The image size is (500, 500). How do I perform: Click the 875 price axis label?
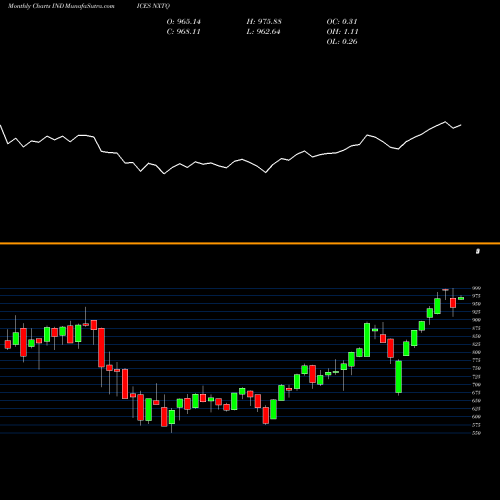476,328
